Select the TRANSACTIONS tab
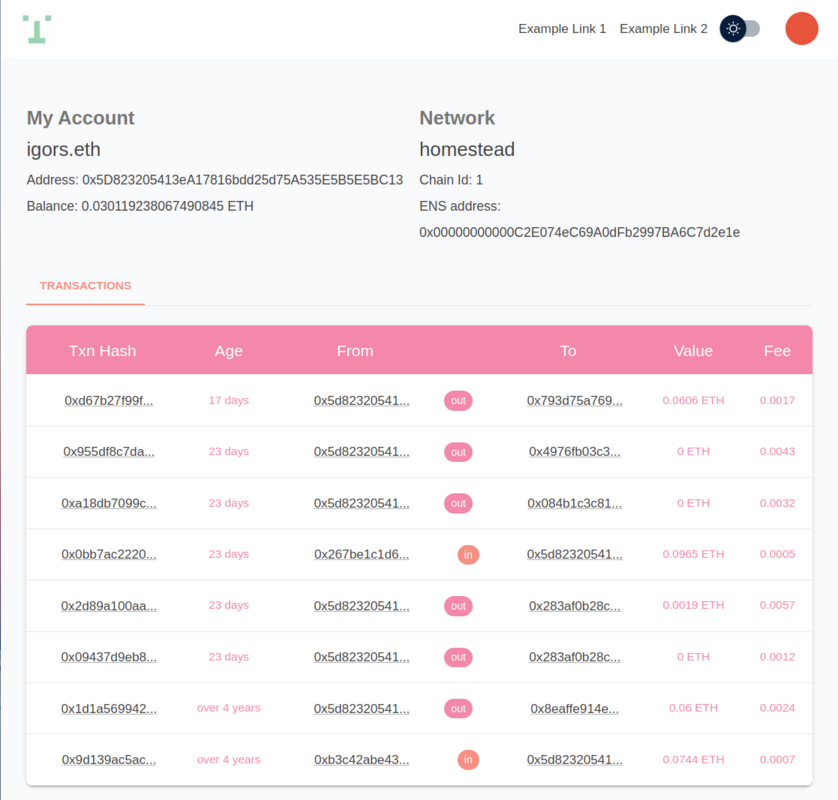838x800 pixels. [86, 286]
